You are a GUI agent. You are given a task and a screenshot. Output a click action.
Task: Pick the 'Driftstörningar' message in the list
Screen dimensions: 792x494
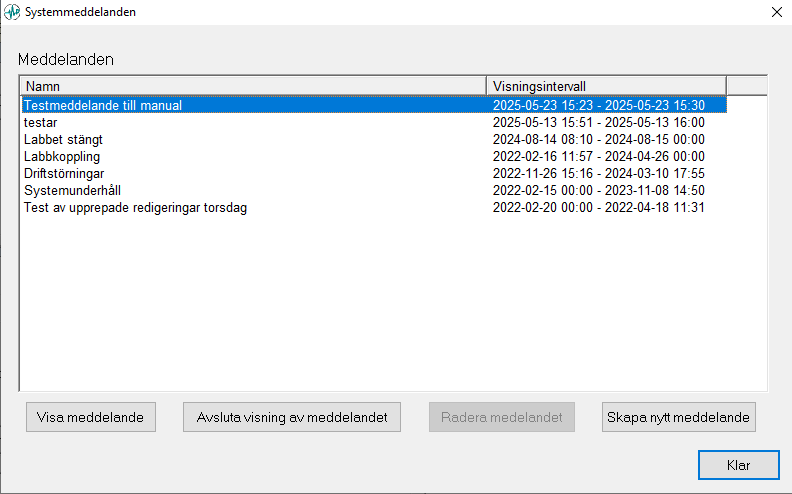[x=64, y=173]
